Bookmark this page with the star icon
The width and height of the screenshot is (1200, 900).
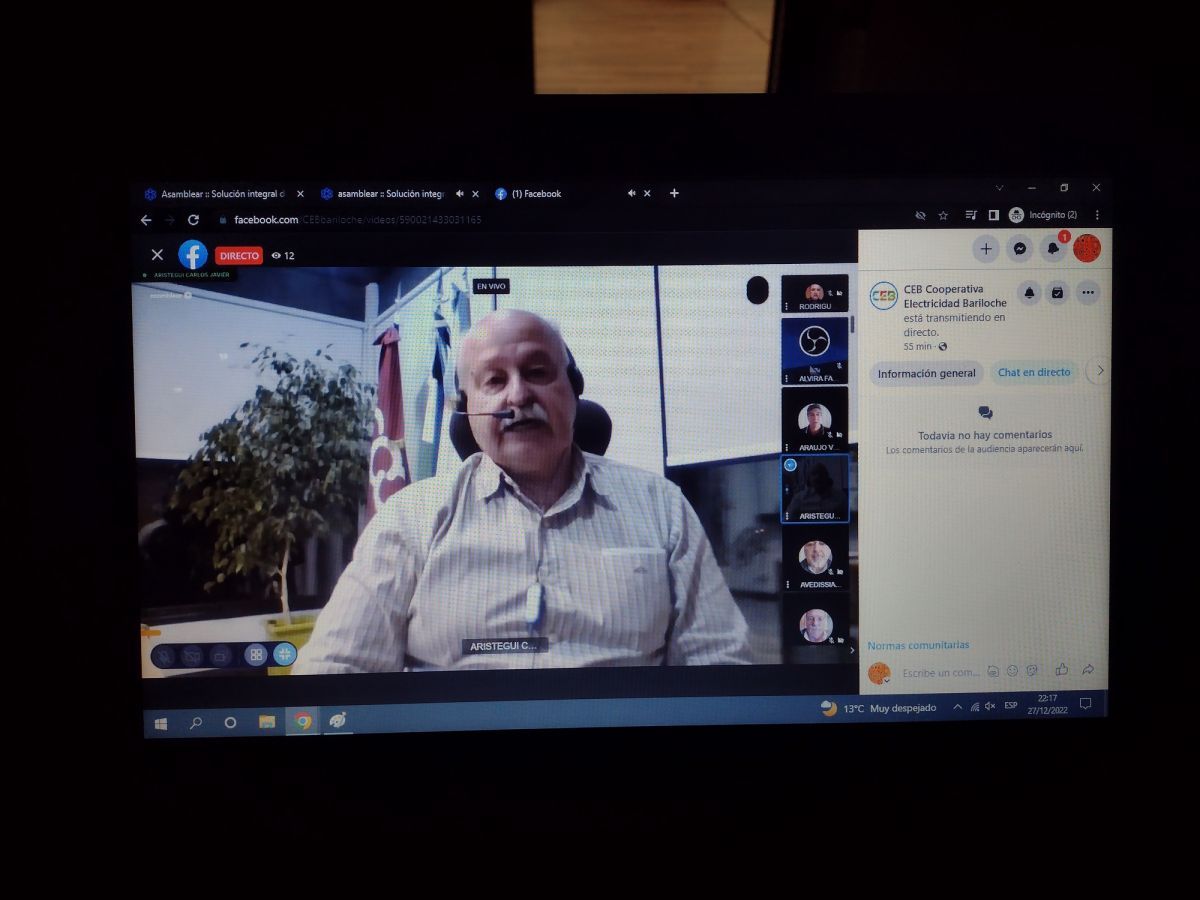click(943, 216)
